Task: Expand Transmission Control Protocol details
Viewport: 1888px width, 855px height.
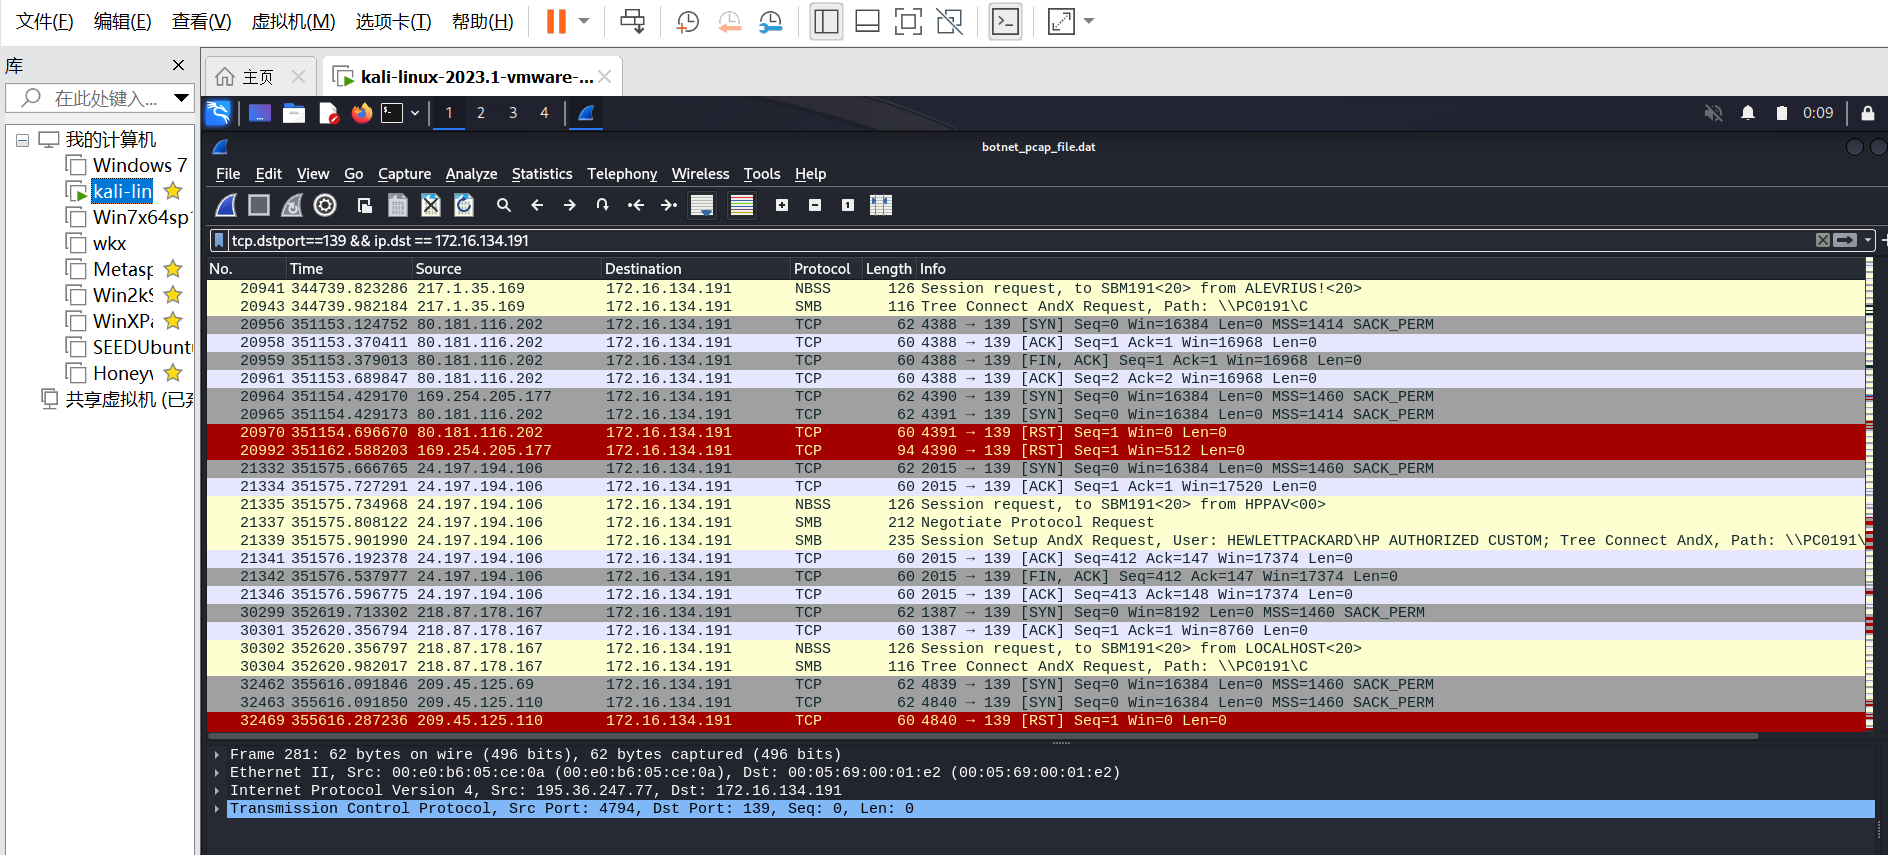Action: tap(217, 809)
